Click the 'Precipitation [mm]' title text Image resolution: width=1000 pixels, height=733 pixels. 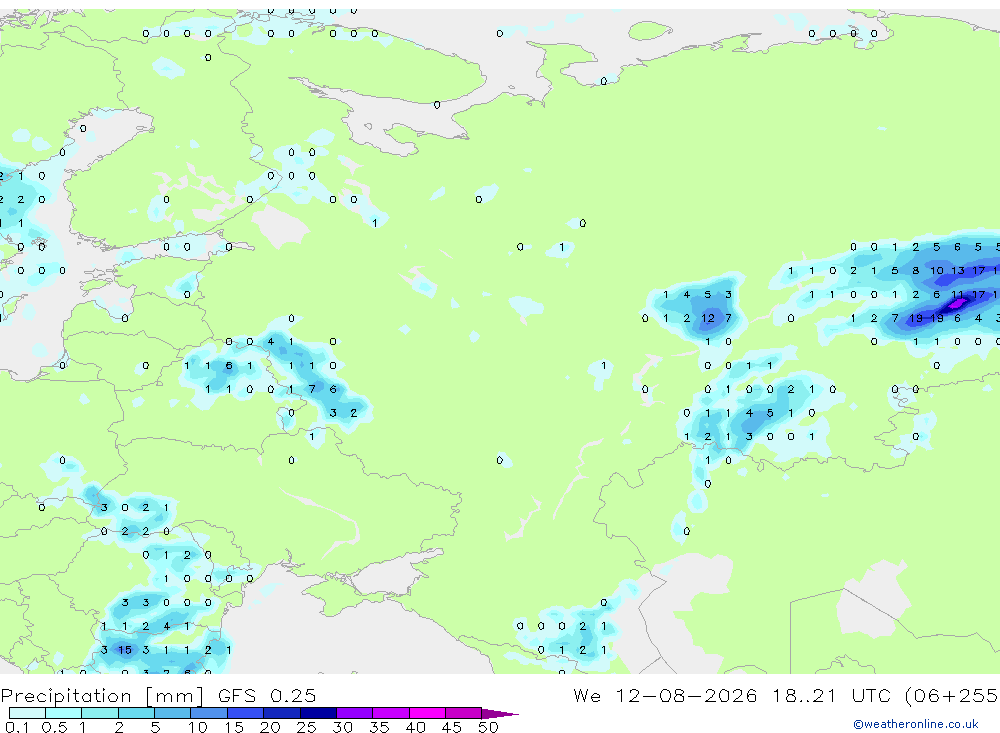102,695
